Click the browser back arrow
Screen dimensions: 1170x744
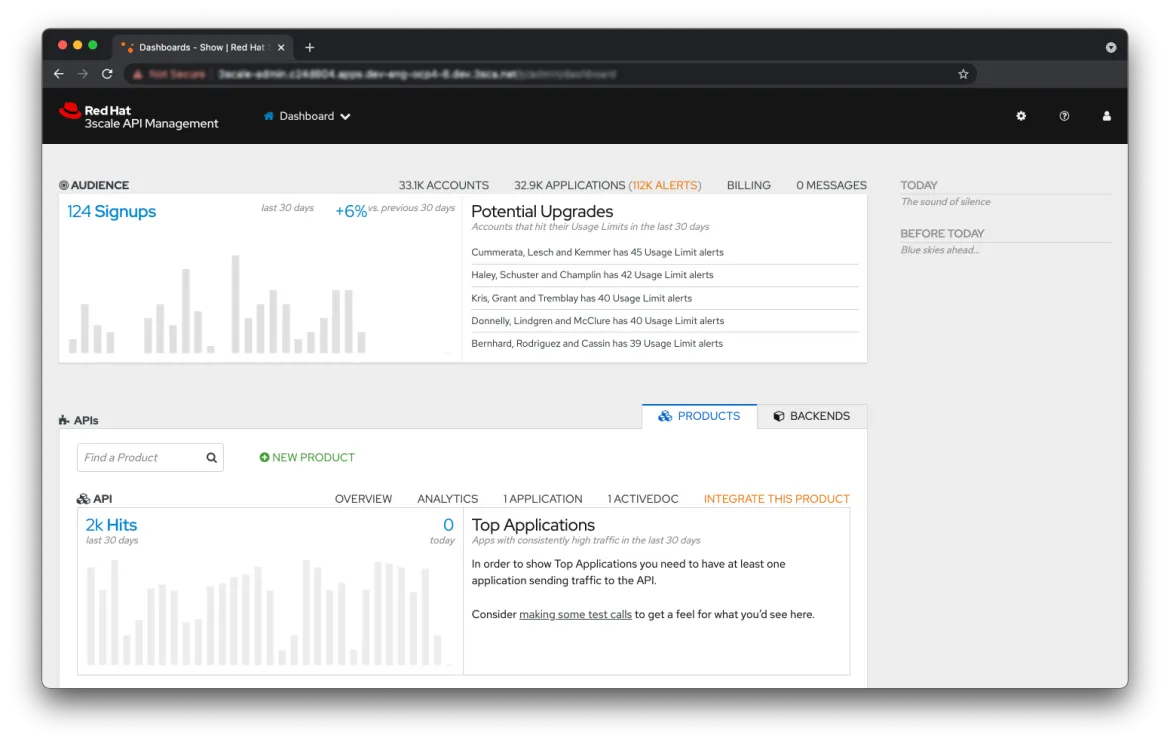click(59, 74)
